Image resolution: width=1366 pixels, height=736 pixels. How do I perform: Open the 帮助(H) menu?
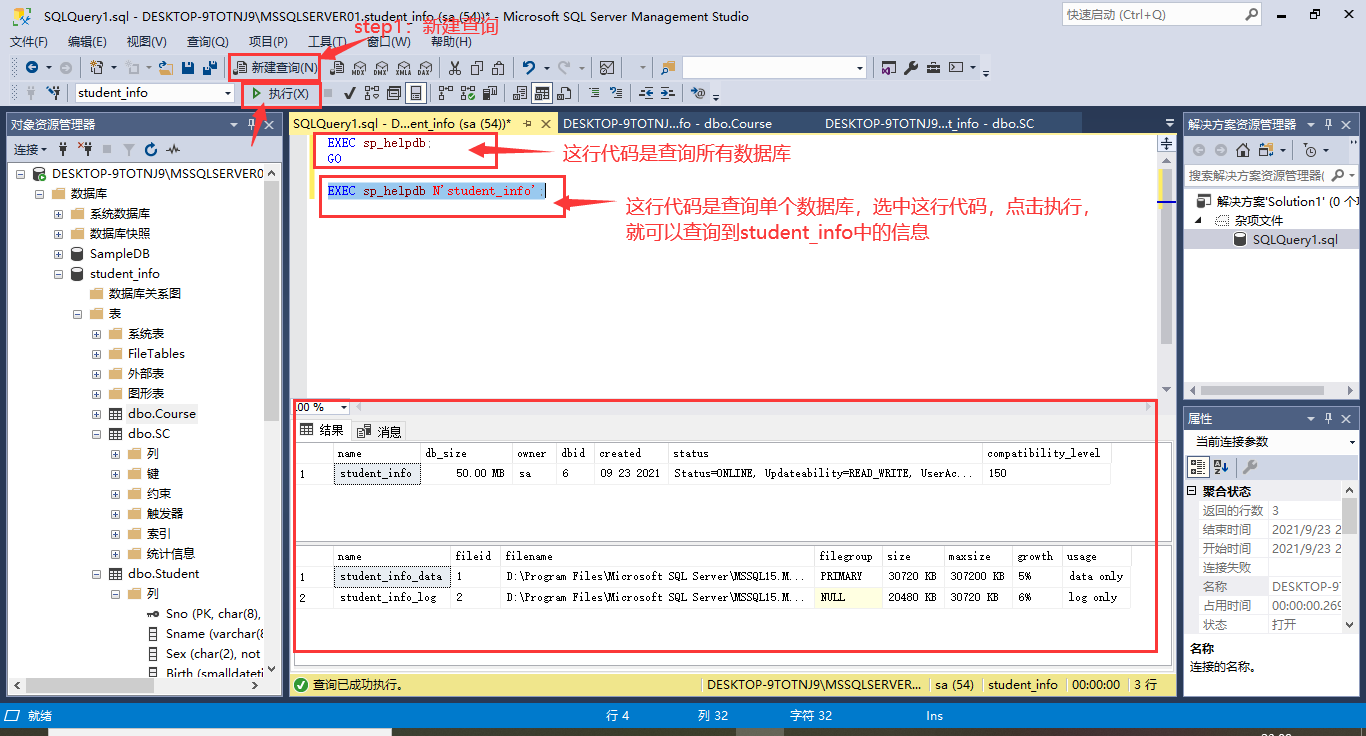click(x=452, y=41)
